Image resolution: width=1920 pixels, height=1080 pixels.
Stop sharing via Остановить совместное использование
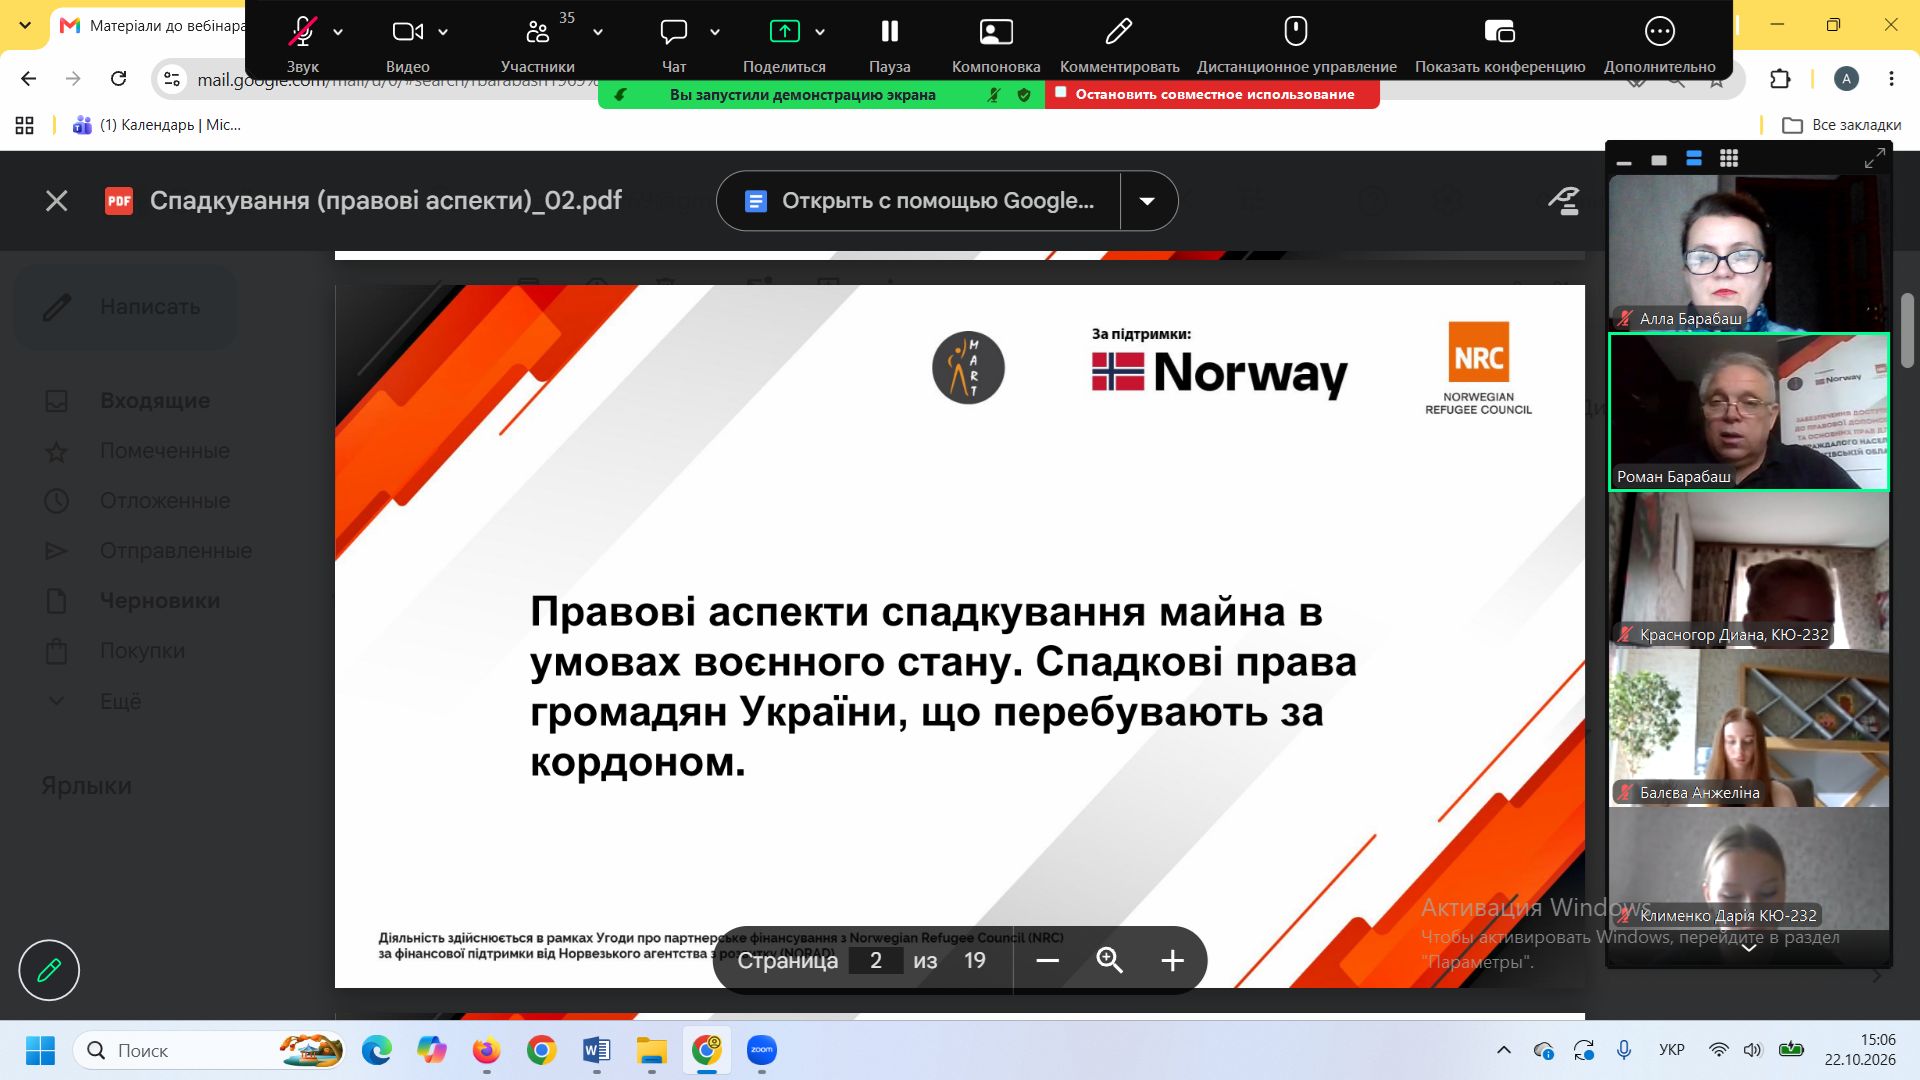1212,94
